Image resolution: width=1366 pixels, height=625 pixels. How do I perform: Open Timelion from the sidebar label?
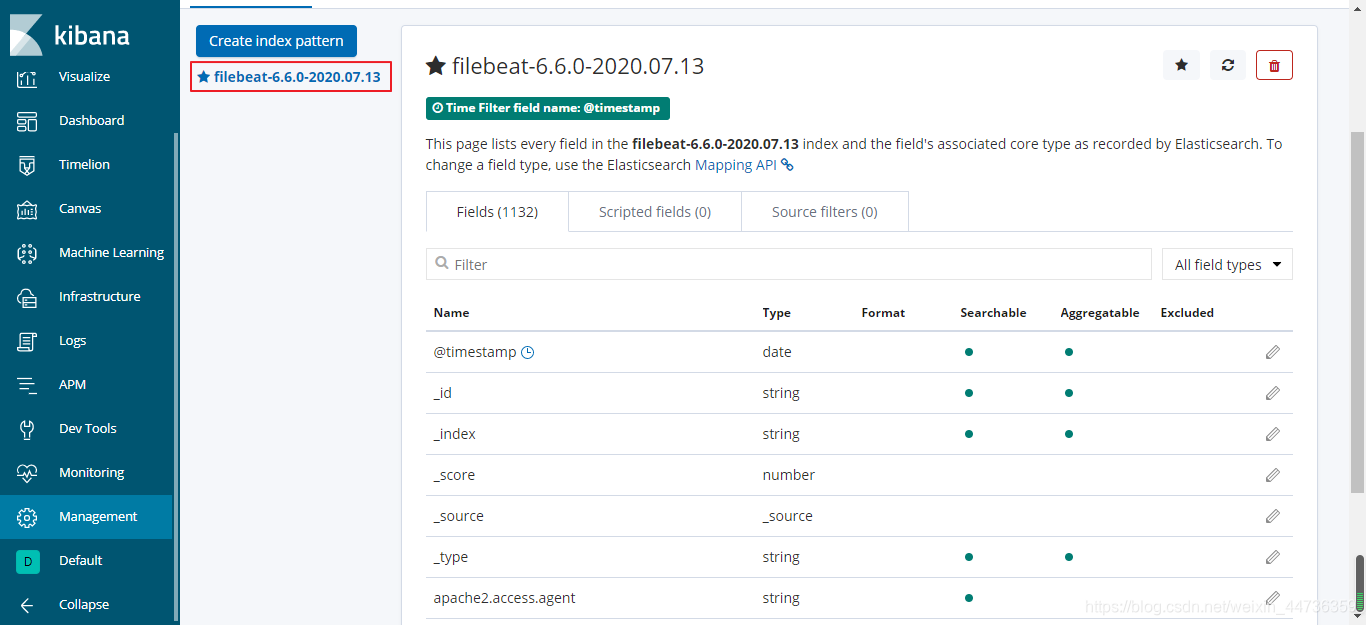point(84,165)
